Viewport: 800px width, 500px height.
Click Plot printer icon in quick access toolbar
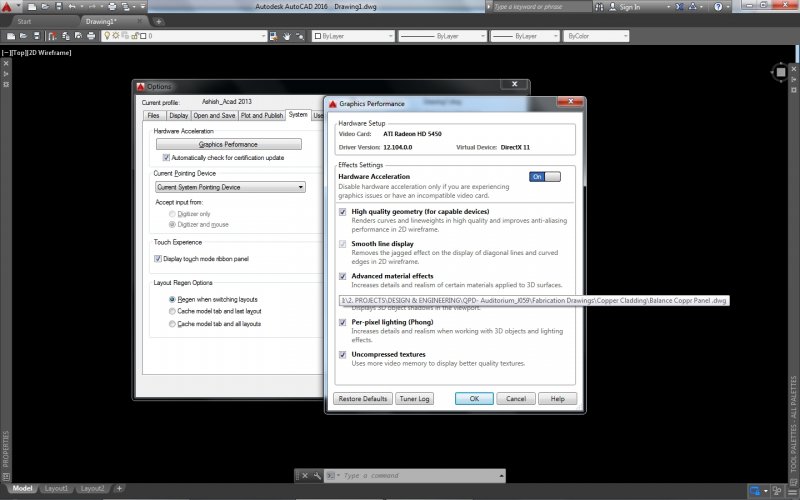pyautogui.click(x=112, y=7)
